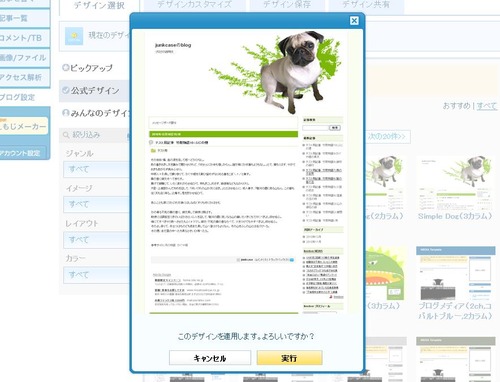Open 画像/ファイル in the sidebar
500x382 pixels.
click(24, 58)
